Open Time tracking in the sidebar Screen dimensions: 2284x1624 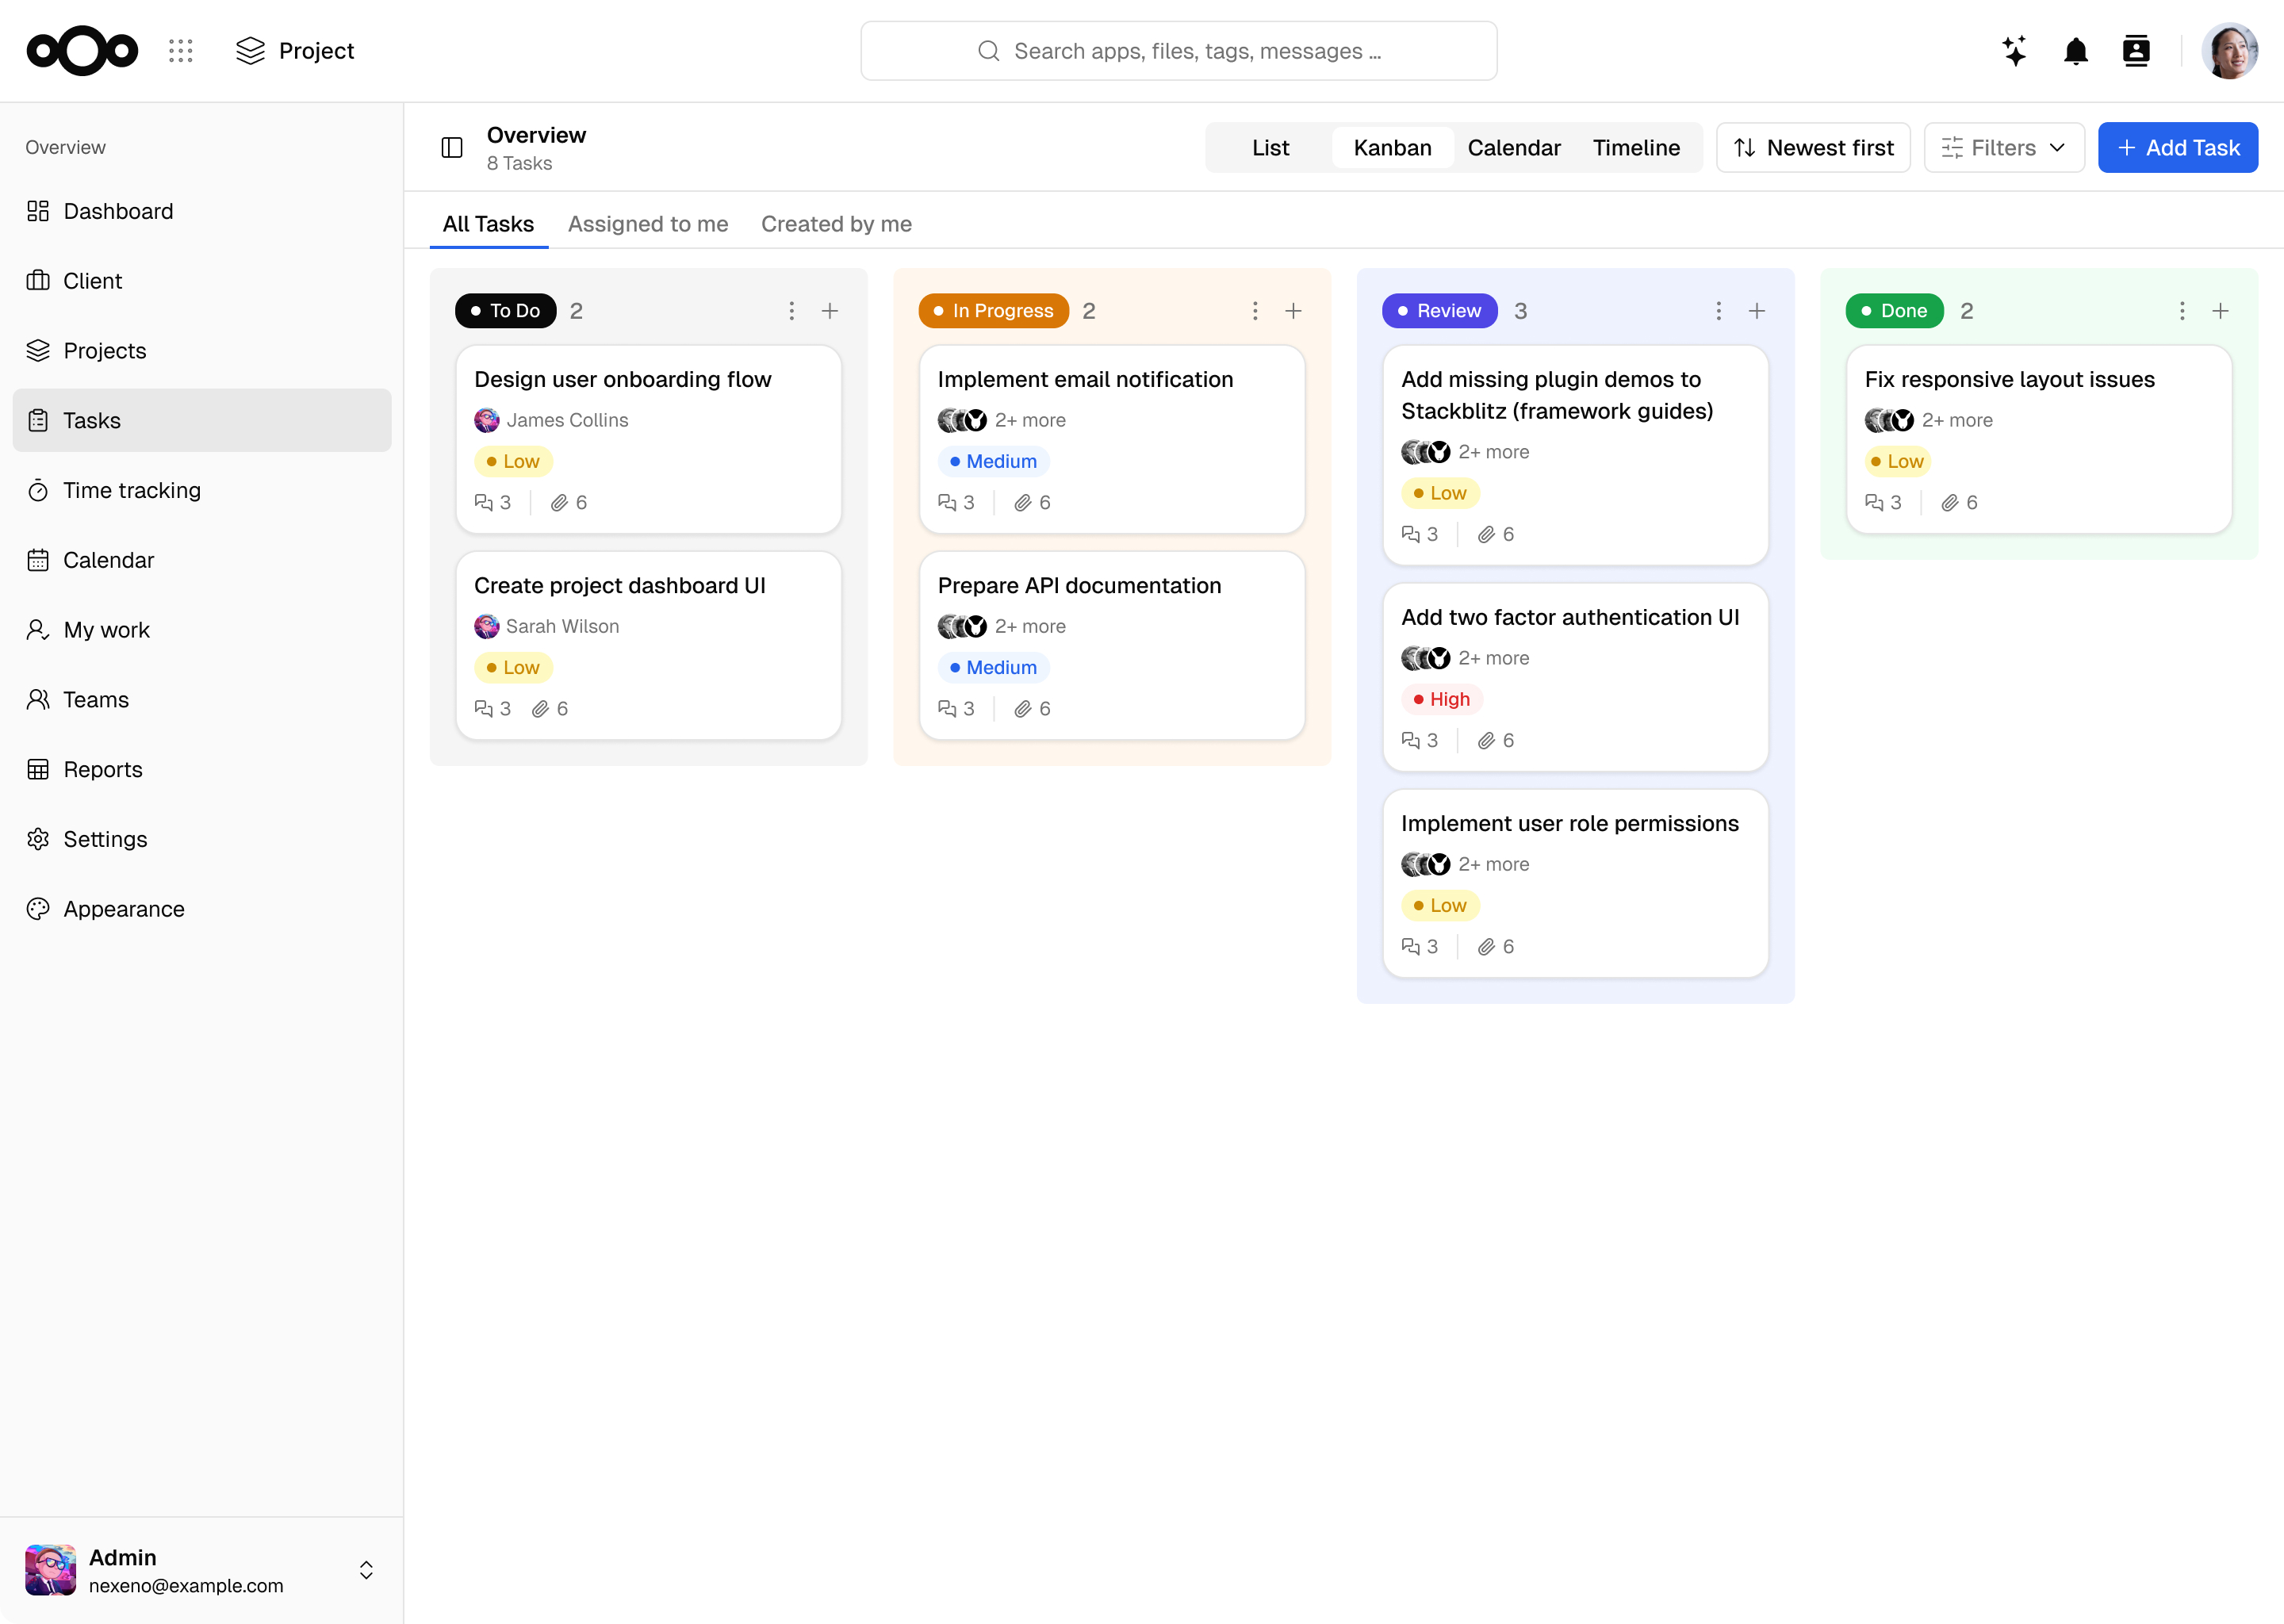[202, 490]
